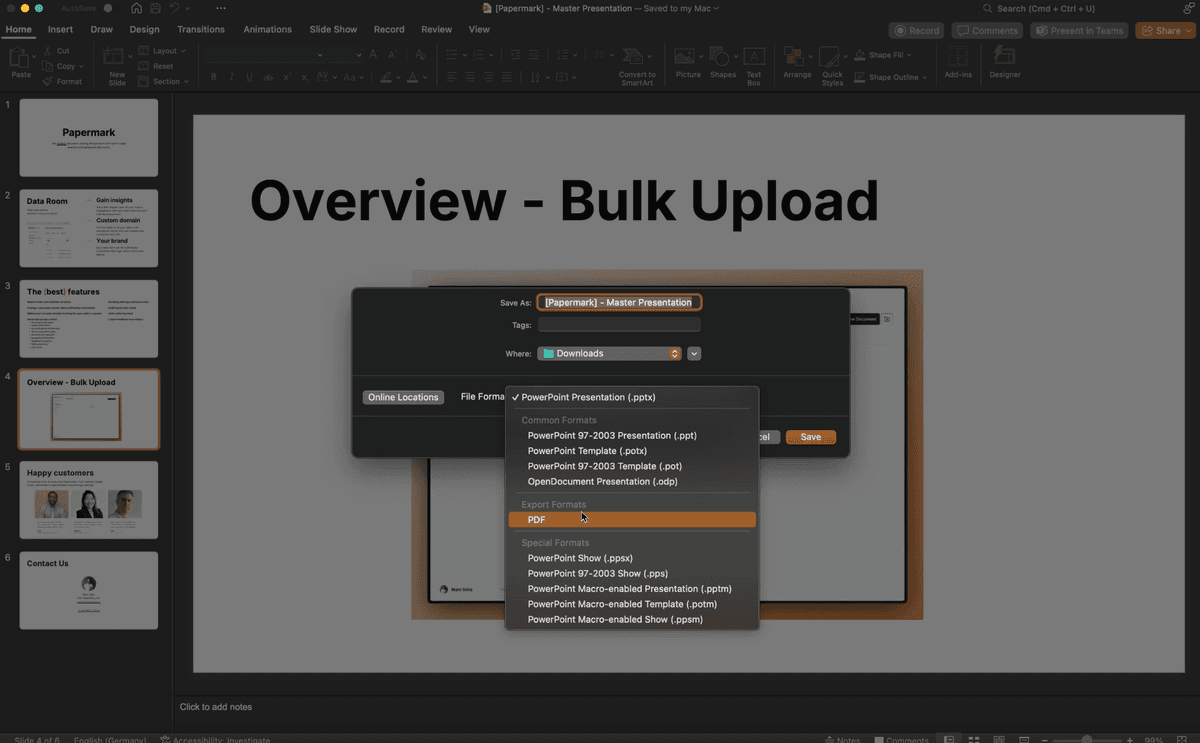Click the Picture icon in the ribbon
Viewport: 1200px width, 743px height.
(x=688, y=58)
